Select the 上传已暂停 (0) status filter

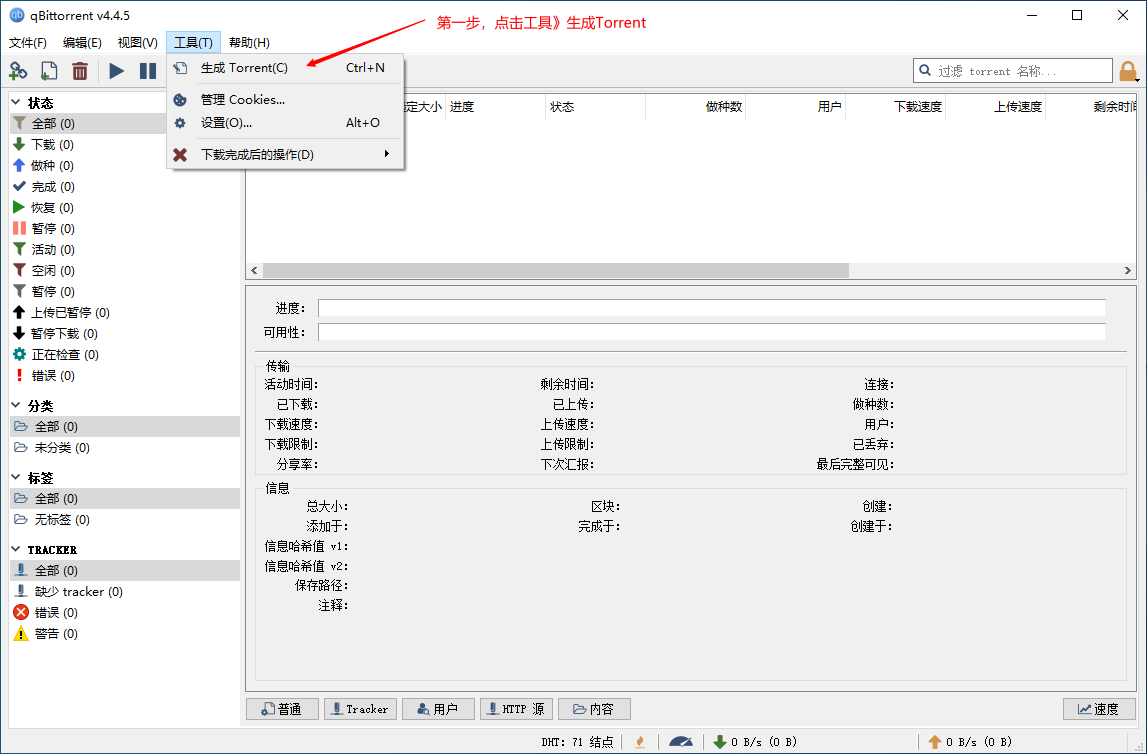[125, 312]
